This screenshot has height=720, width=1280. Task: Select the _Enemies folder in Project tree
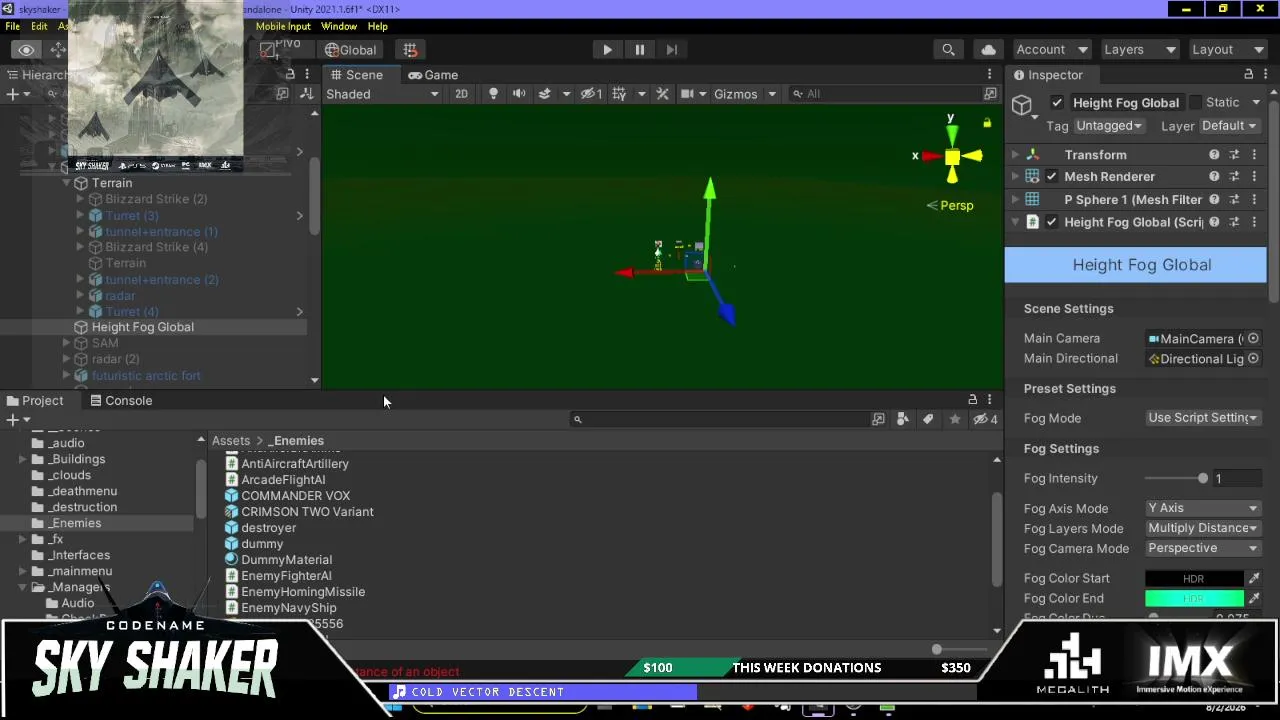click(76, 523)
